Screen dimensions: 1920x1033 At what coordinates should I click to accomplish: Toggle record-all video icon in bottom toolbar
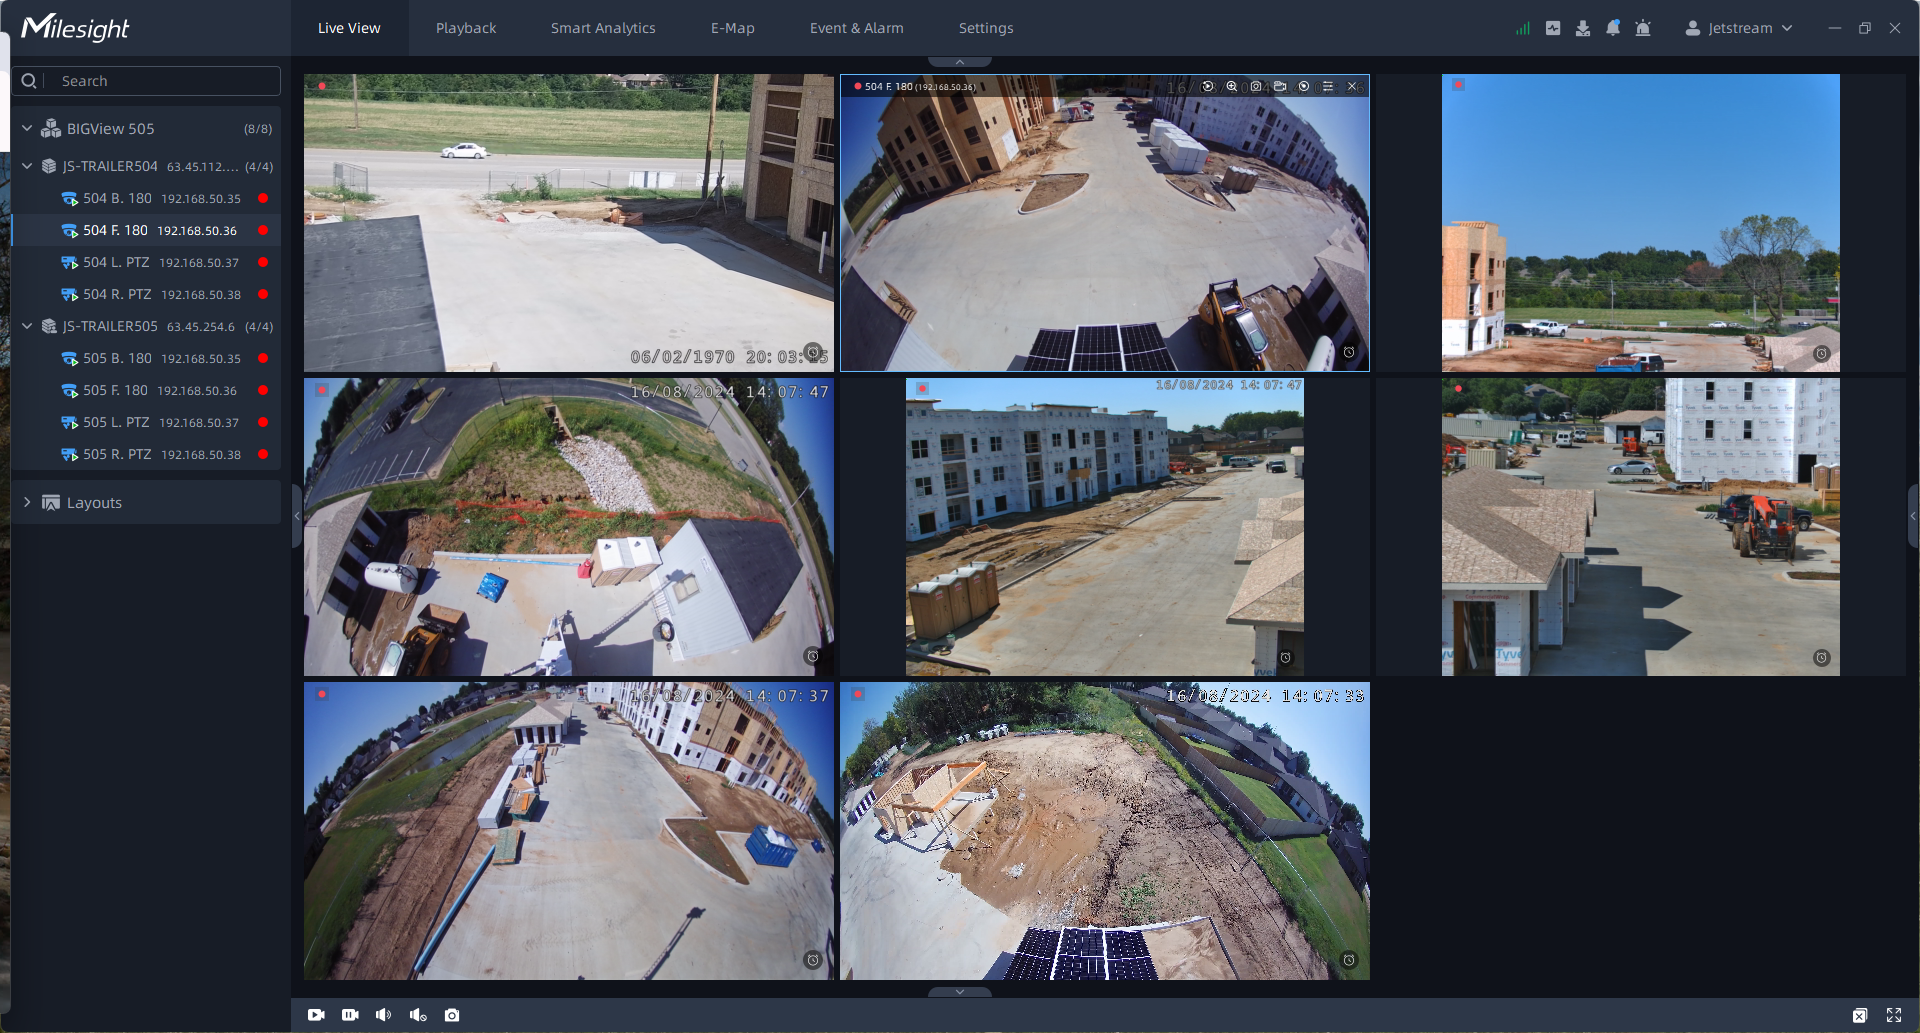[x=350, y=1015]
